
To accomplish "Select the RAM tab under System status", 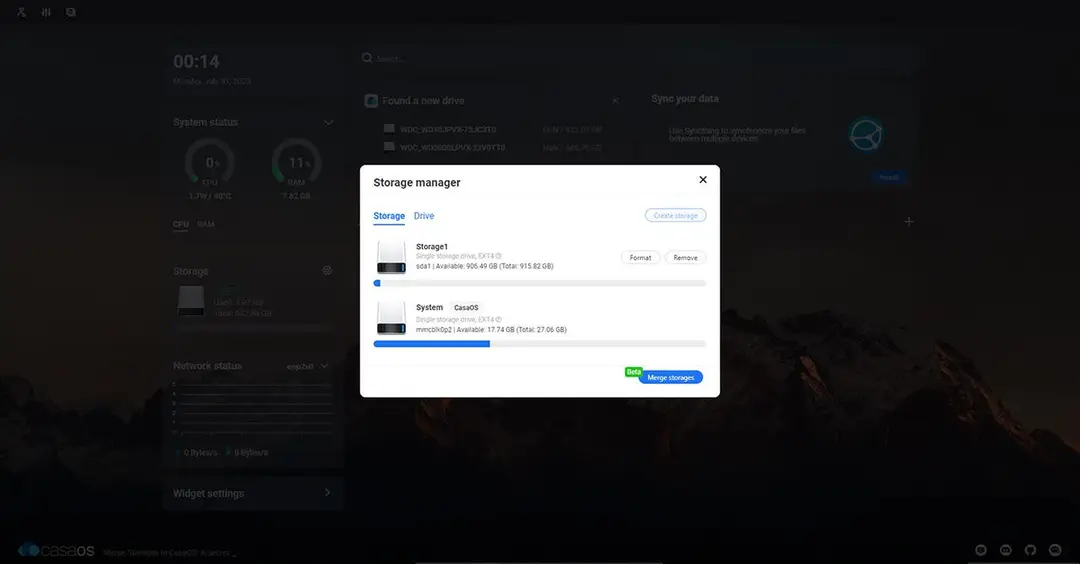I will [206, 224].
